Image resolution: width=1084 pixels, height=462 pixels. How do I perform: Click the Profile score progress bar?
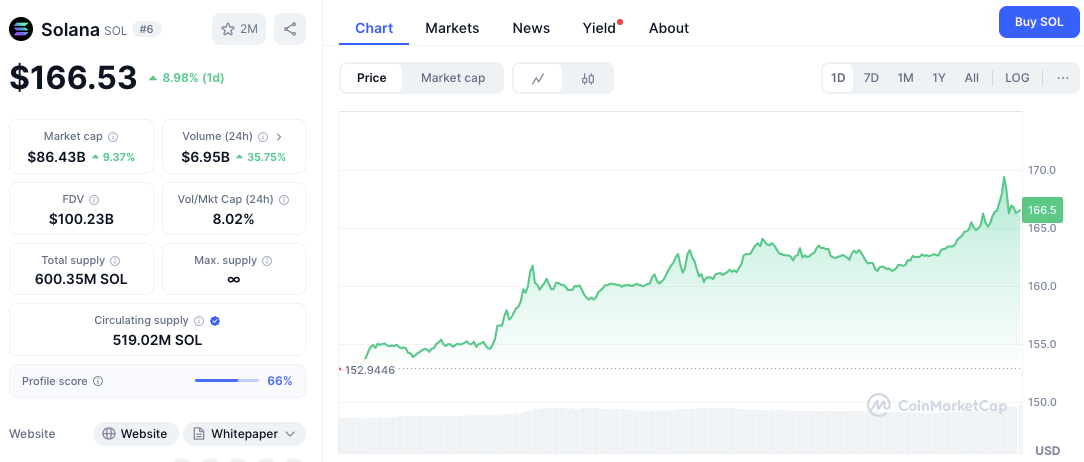(227, 381)
